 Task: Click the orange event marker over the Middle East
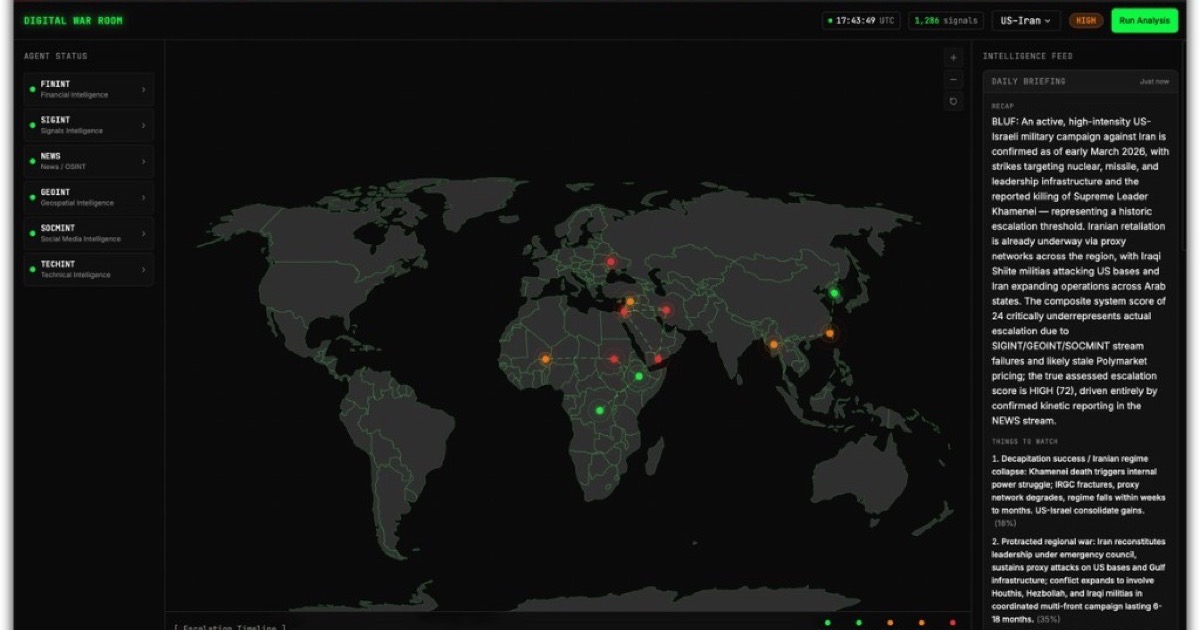click(630, 300)
